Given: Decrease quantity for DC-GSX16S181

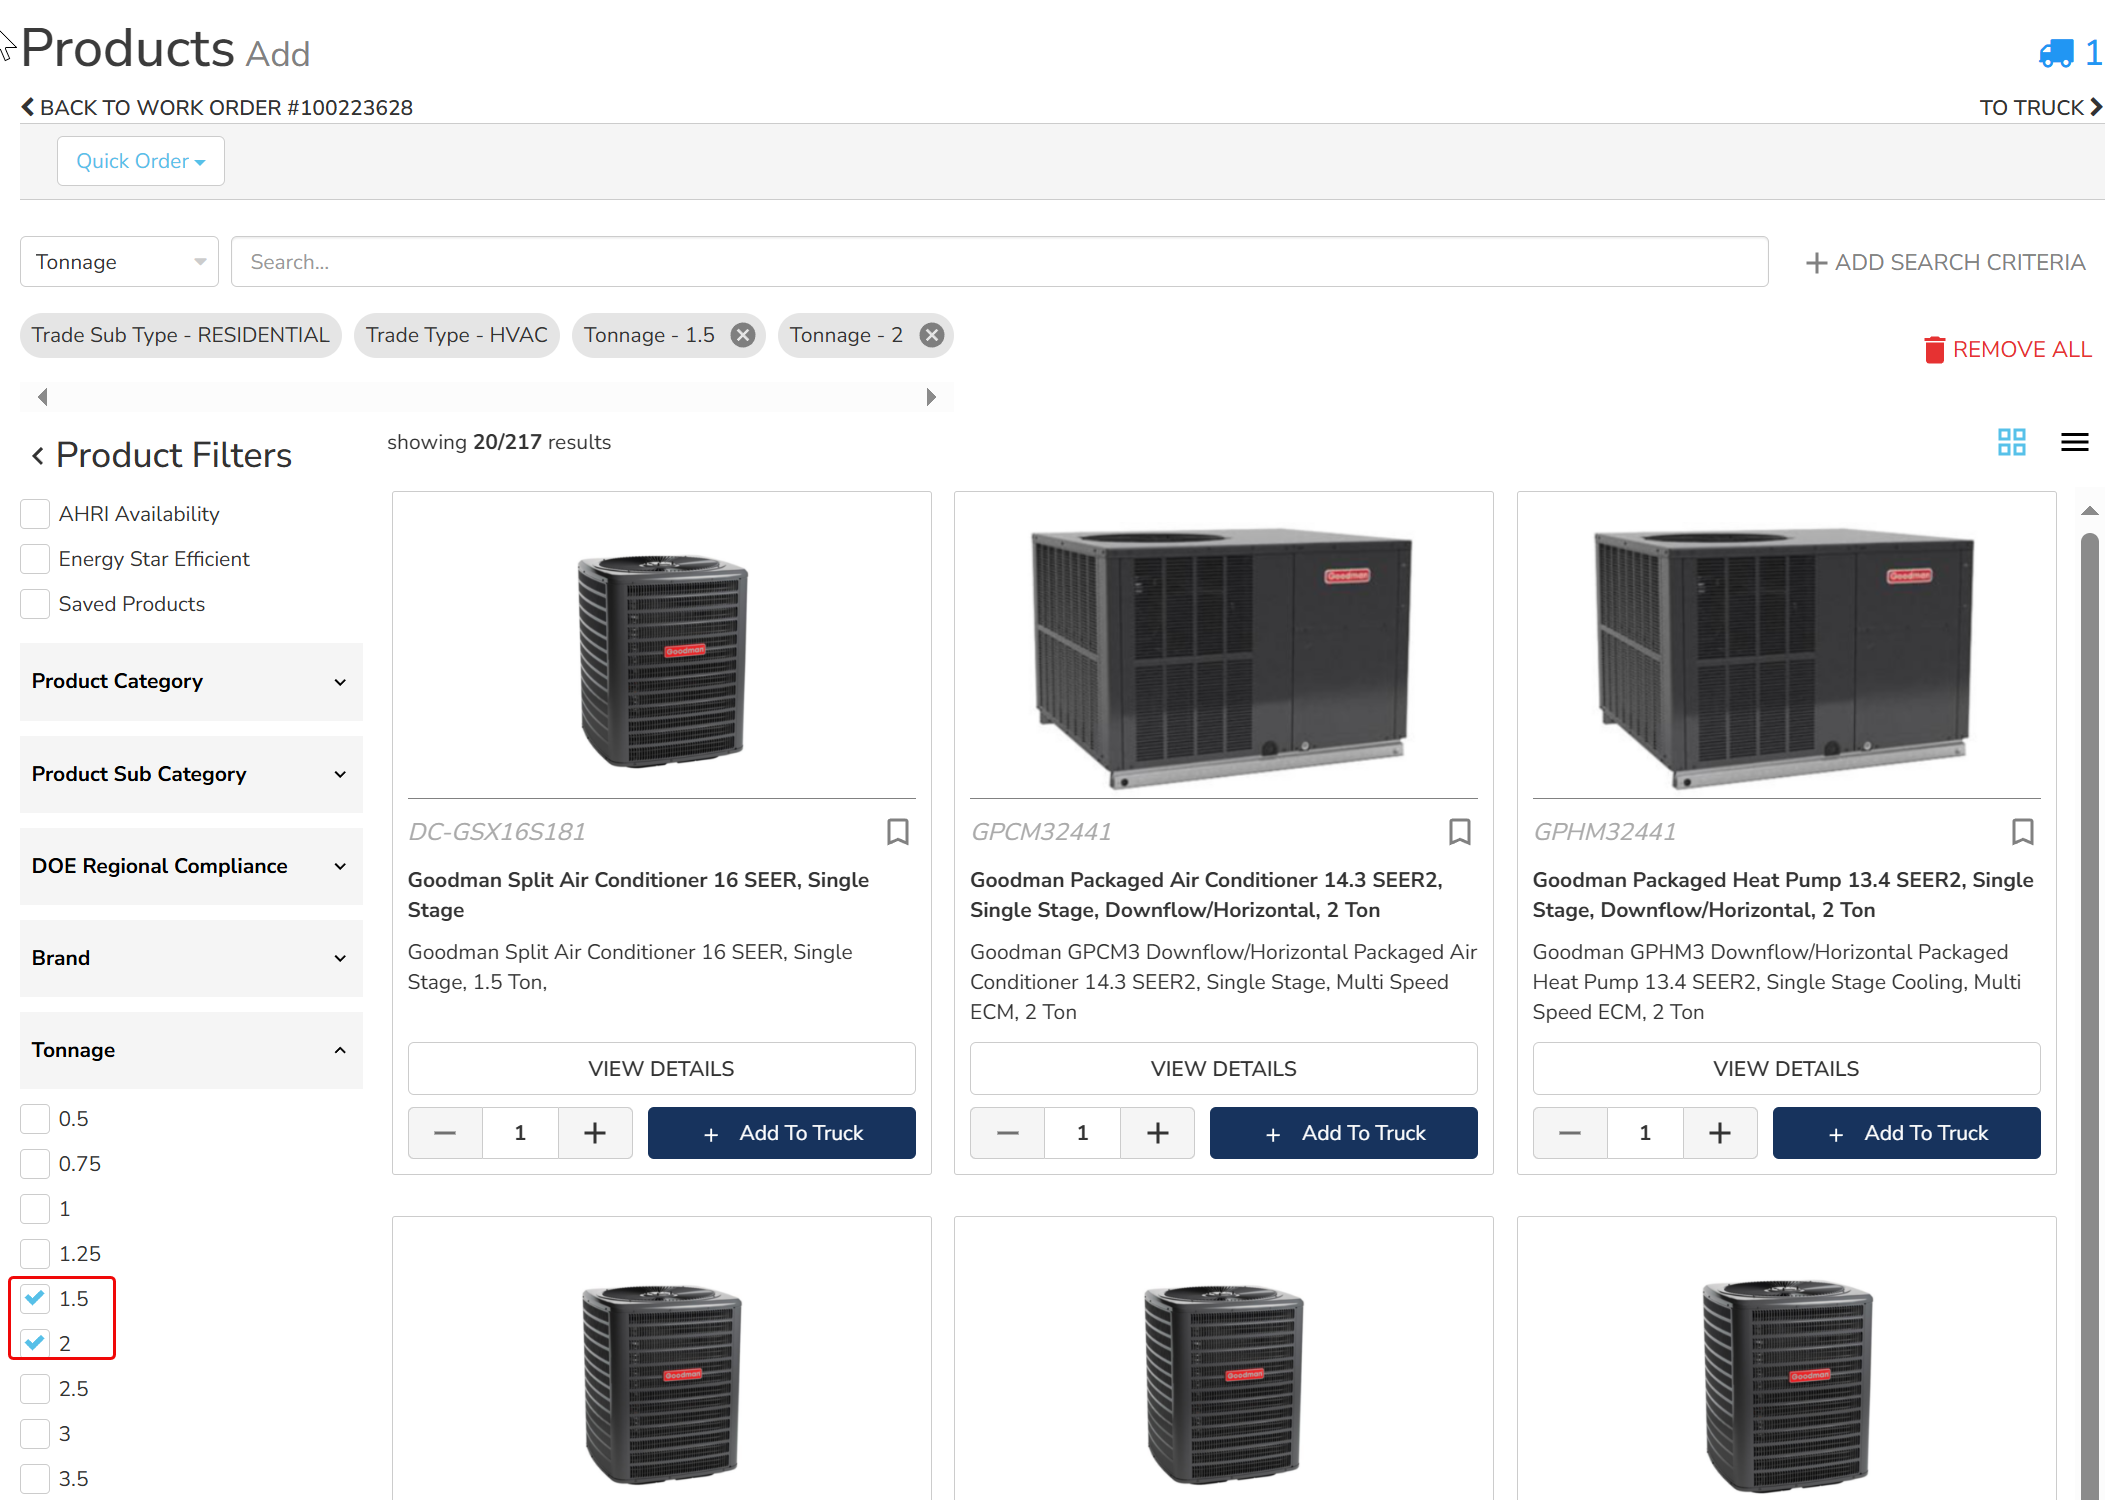Looking at the screenshot, I should [445, 1133].
